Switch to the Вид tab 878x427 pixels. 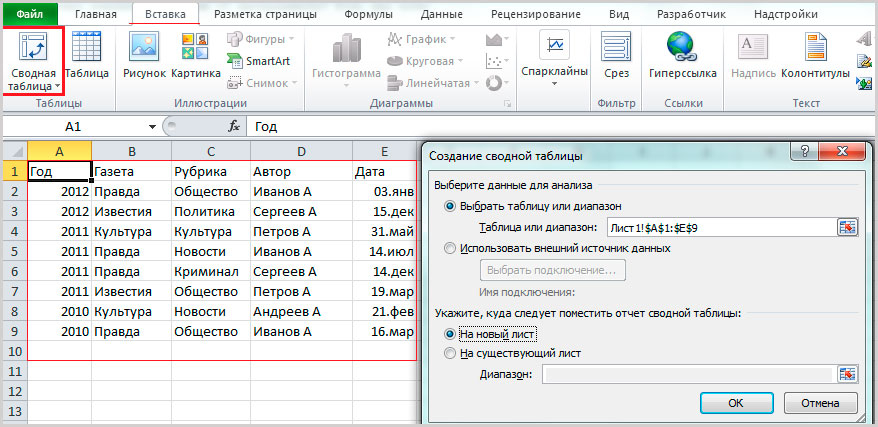[621, 14]
